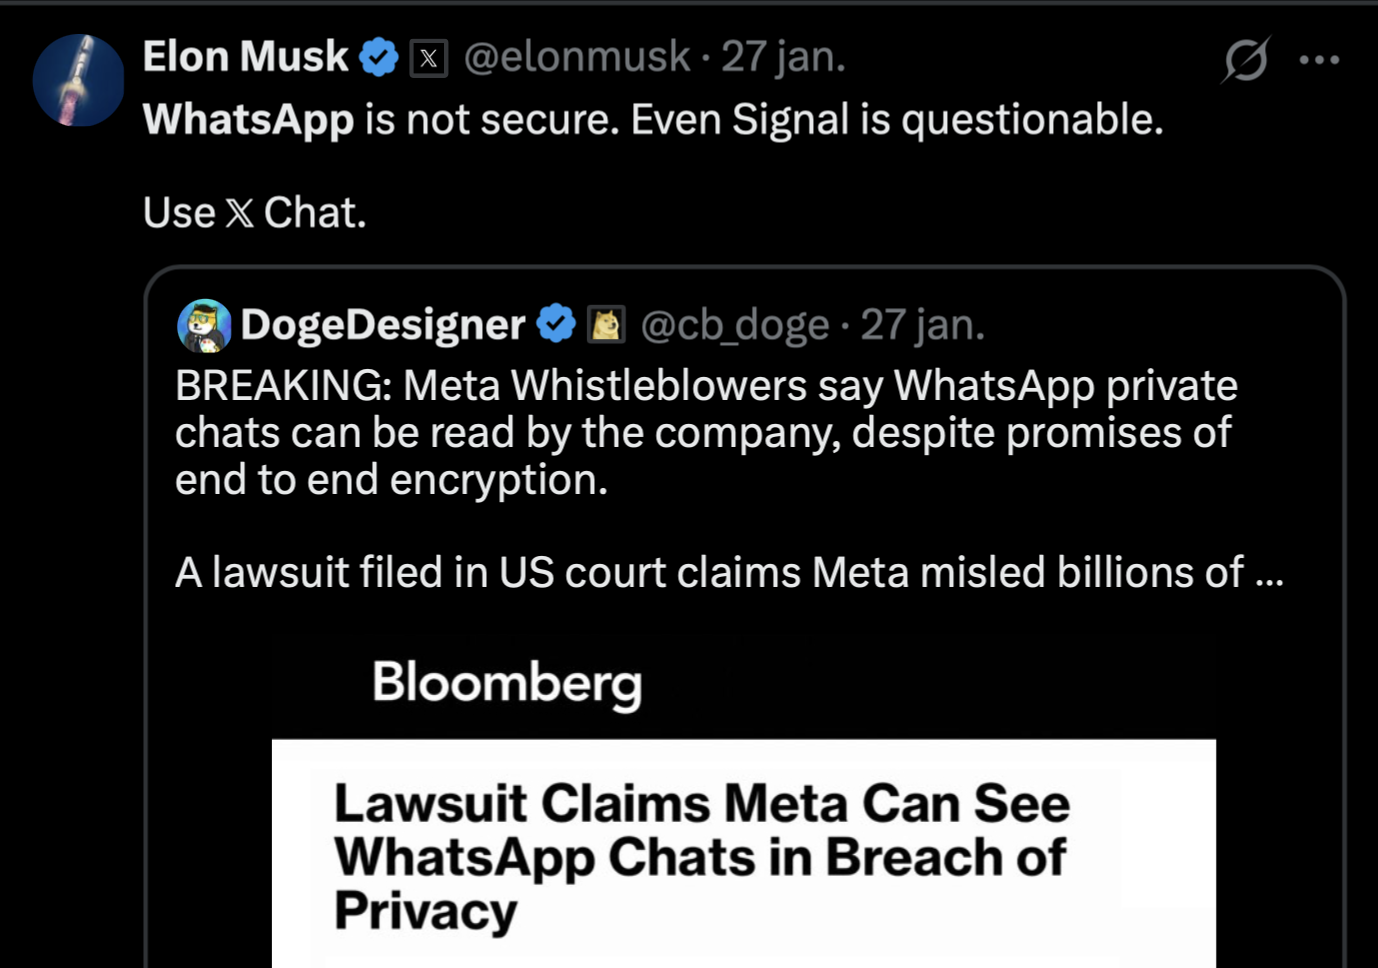
Task: Click the bold WhatsApp text in the post
Action: point(248,120)
